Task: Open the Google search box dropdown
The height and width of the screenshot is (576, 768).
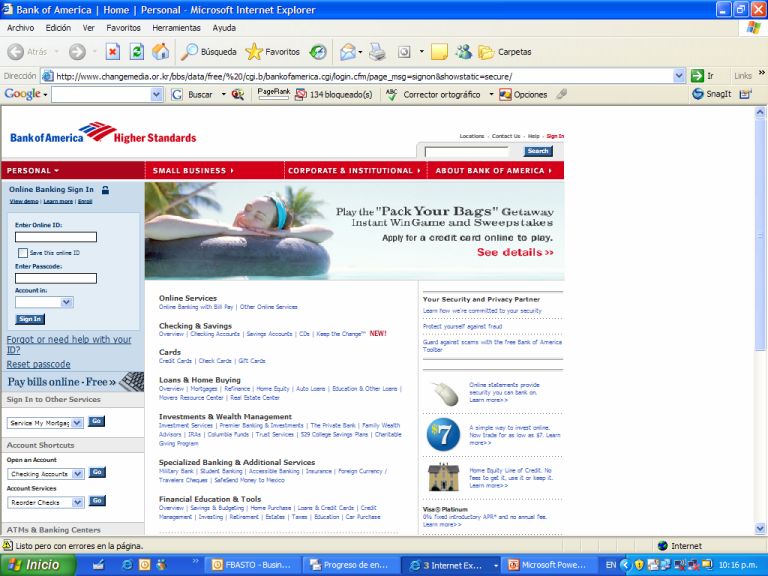Action: (x=156, y=95)
